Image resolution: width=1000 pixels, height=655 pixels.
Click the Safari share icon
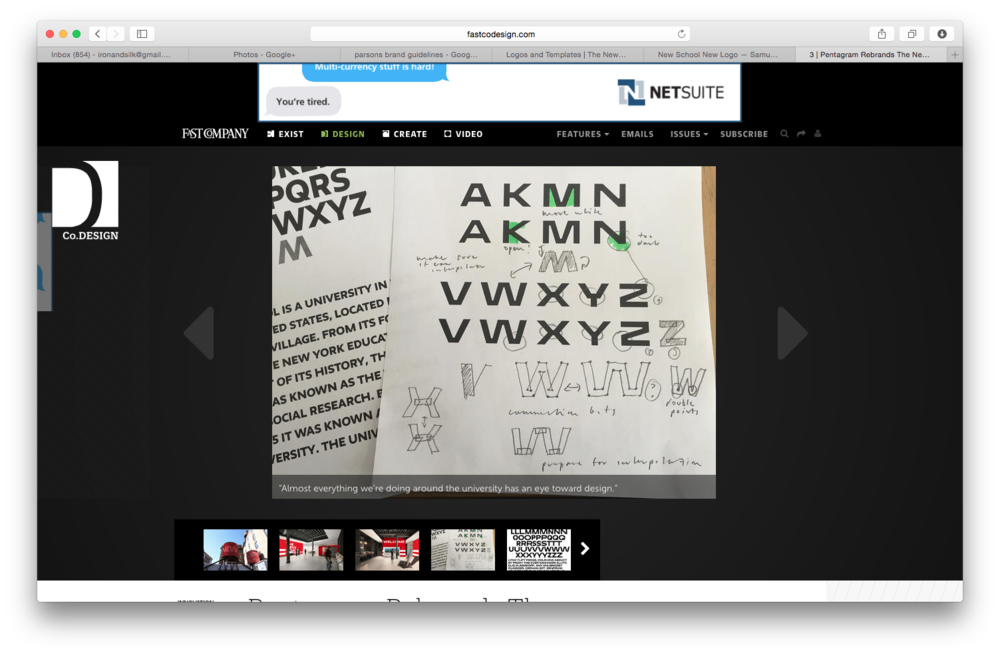pos(882,34)
